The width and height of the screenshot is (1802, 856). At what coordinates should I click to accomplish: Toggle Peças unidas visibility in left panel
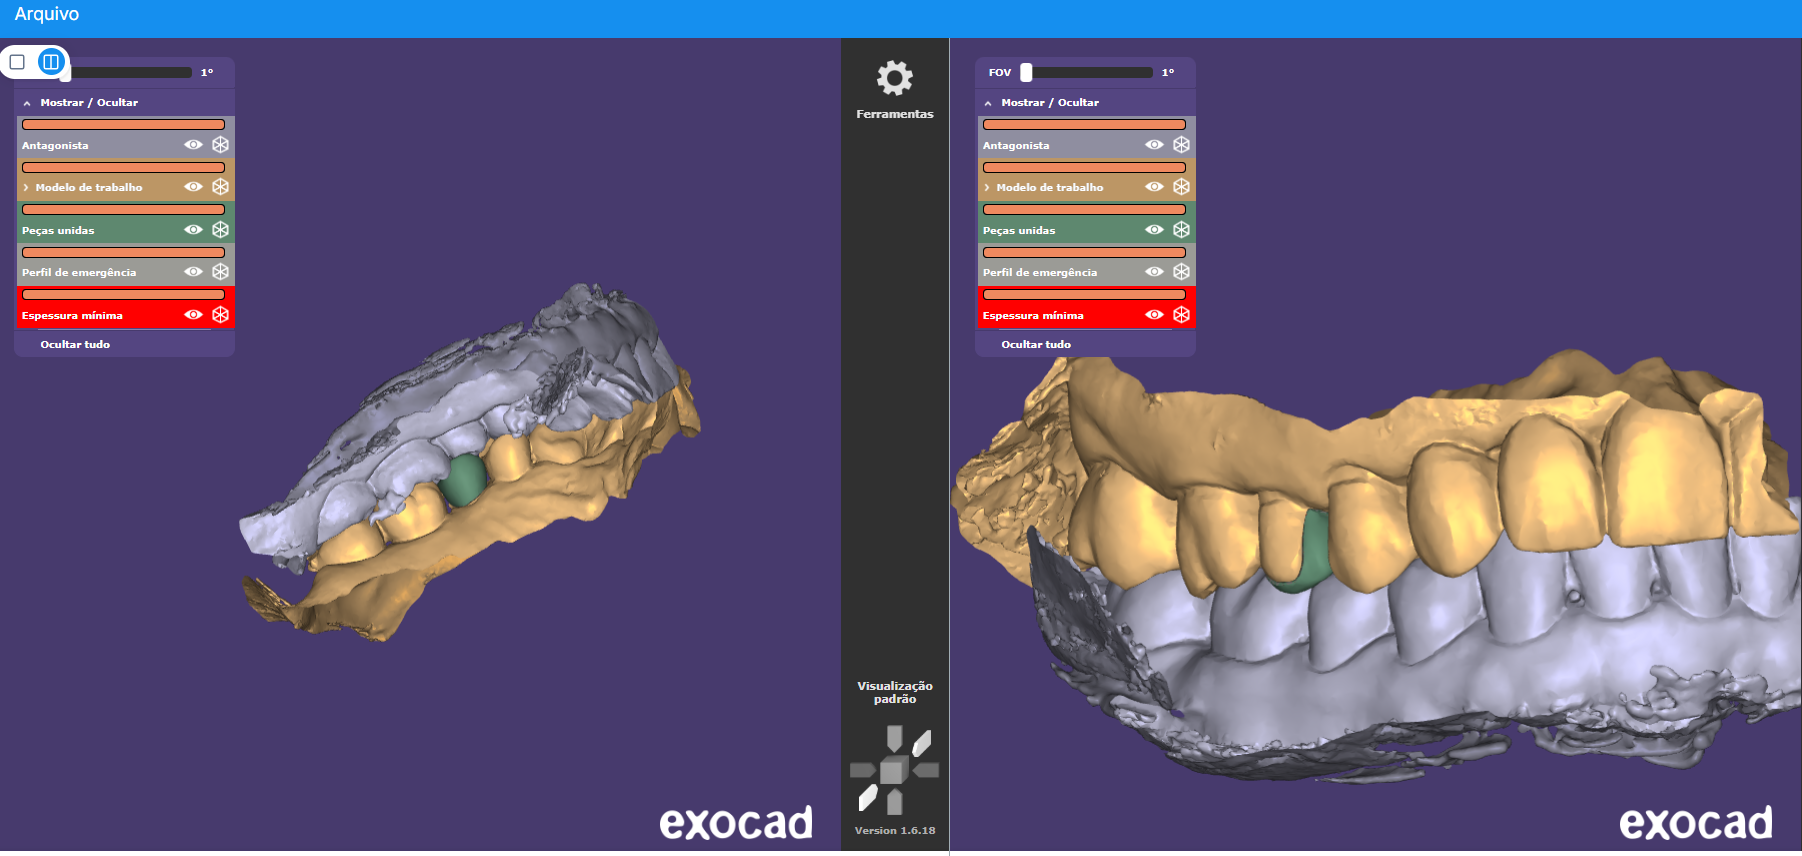pos(193,230)
